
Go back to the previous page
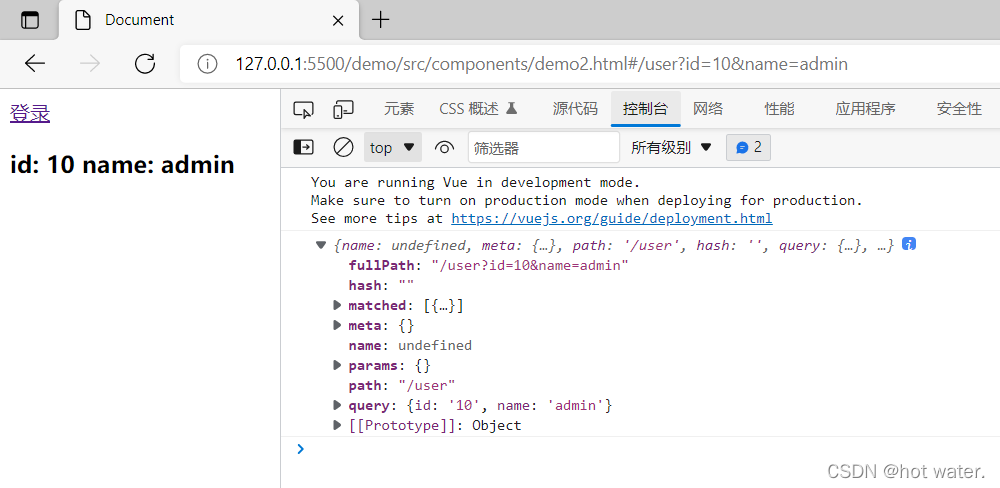pyautogui.click(x=35, y=64)
